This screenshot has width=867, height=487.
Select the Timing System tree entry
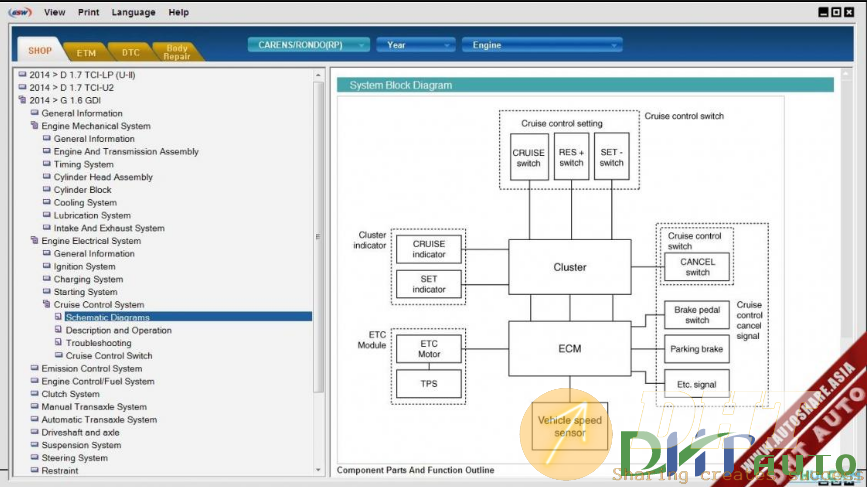(83, 165)
